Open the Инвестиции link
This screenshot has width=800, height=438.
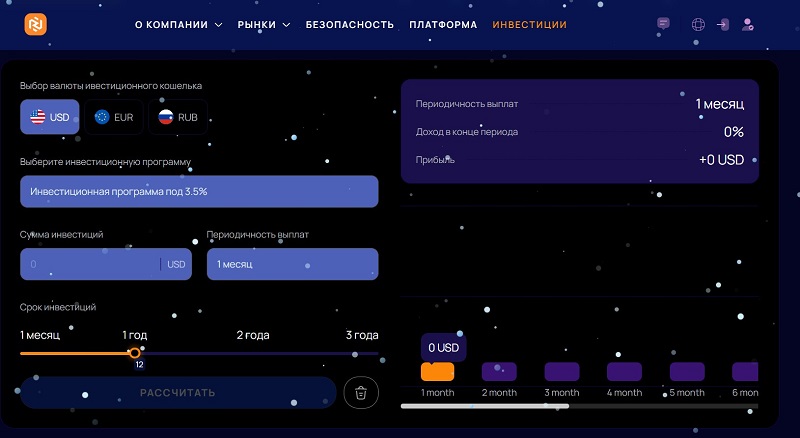pos(529,24)
